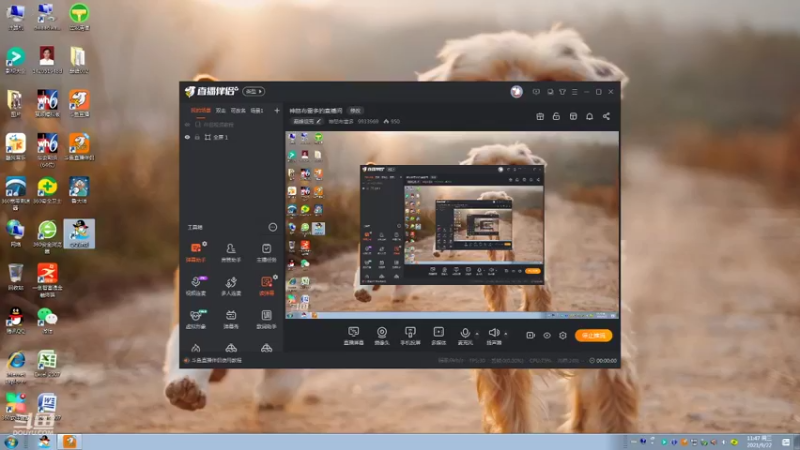Click the share icon above the preview

point(606,116)
